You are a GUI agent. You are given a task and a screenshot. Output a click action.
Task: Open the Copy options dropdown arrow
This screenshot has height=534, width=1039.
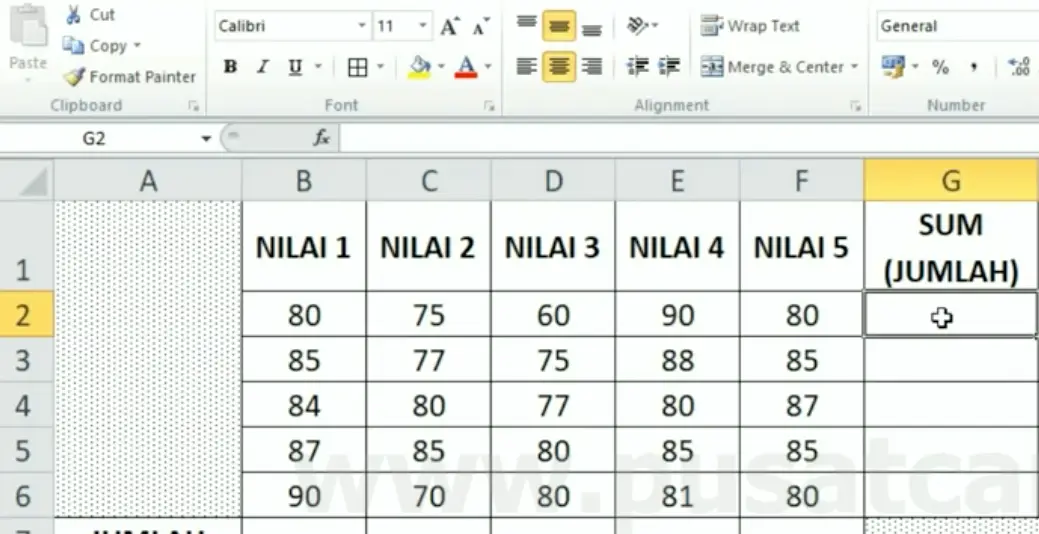point(137,46)
